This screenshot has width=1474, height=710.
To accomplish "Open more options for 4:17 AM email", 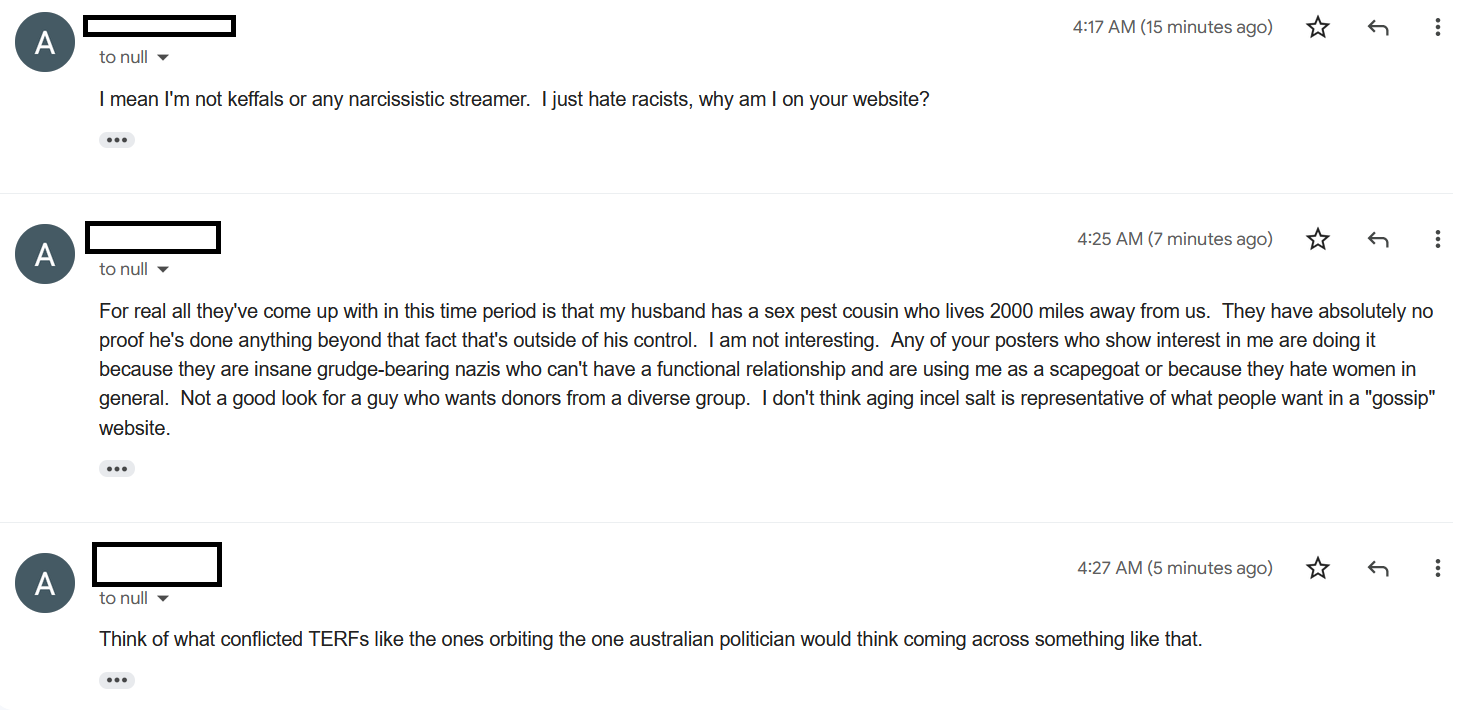I will click(x=1437, y=27).
